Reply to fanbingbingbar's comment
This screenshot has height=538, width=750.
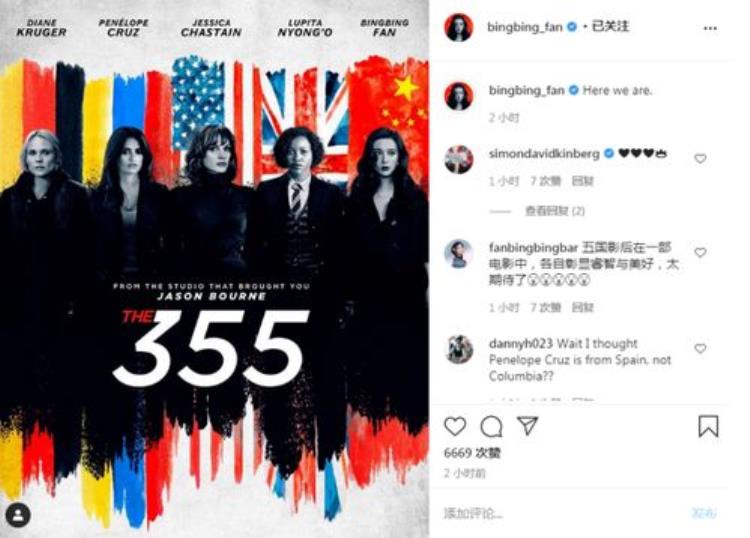(x=583, y=307)
